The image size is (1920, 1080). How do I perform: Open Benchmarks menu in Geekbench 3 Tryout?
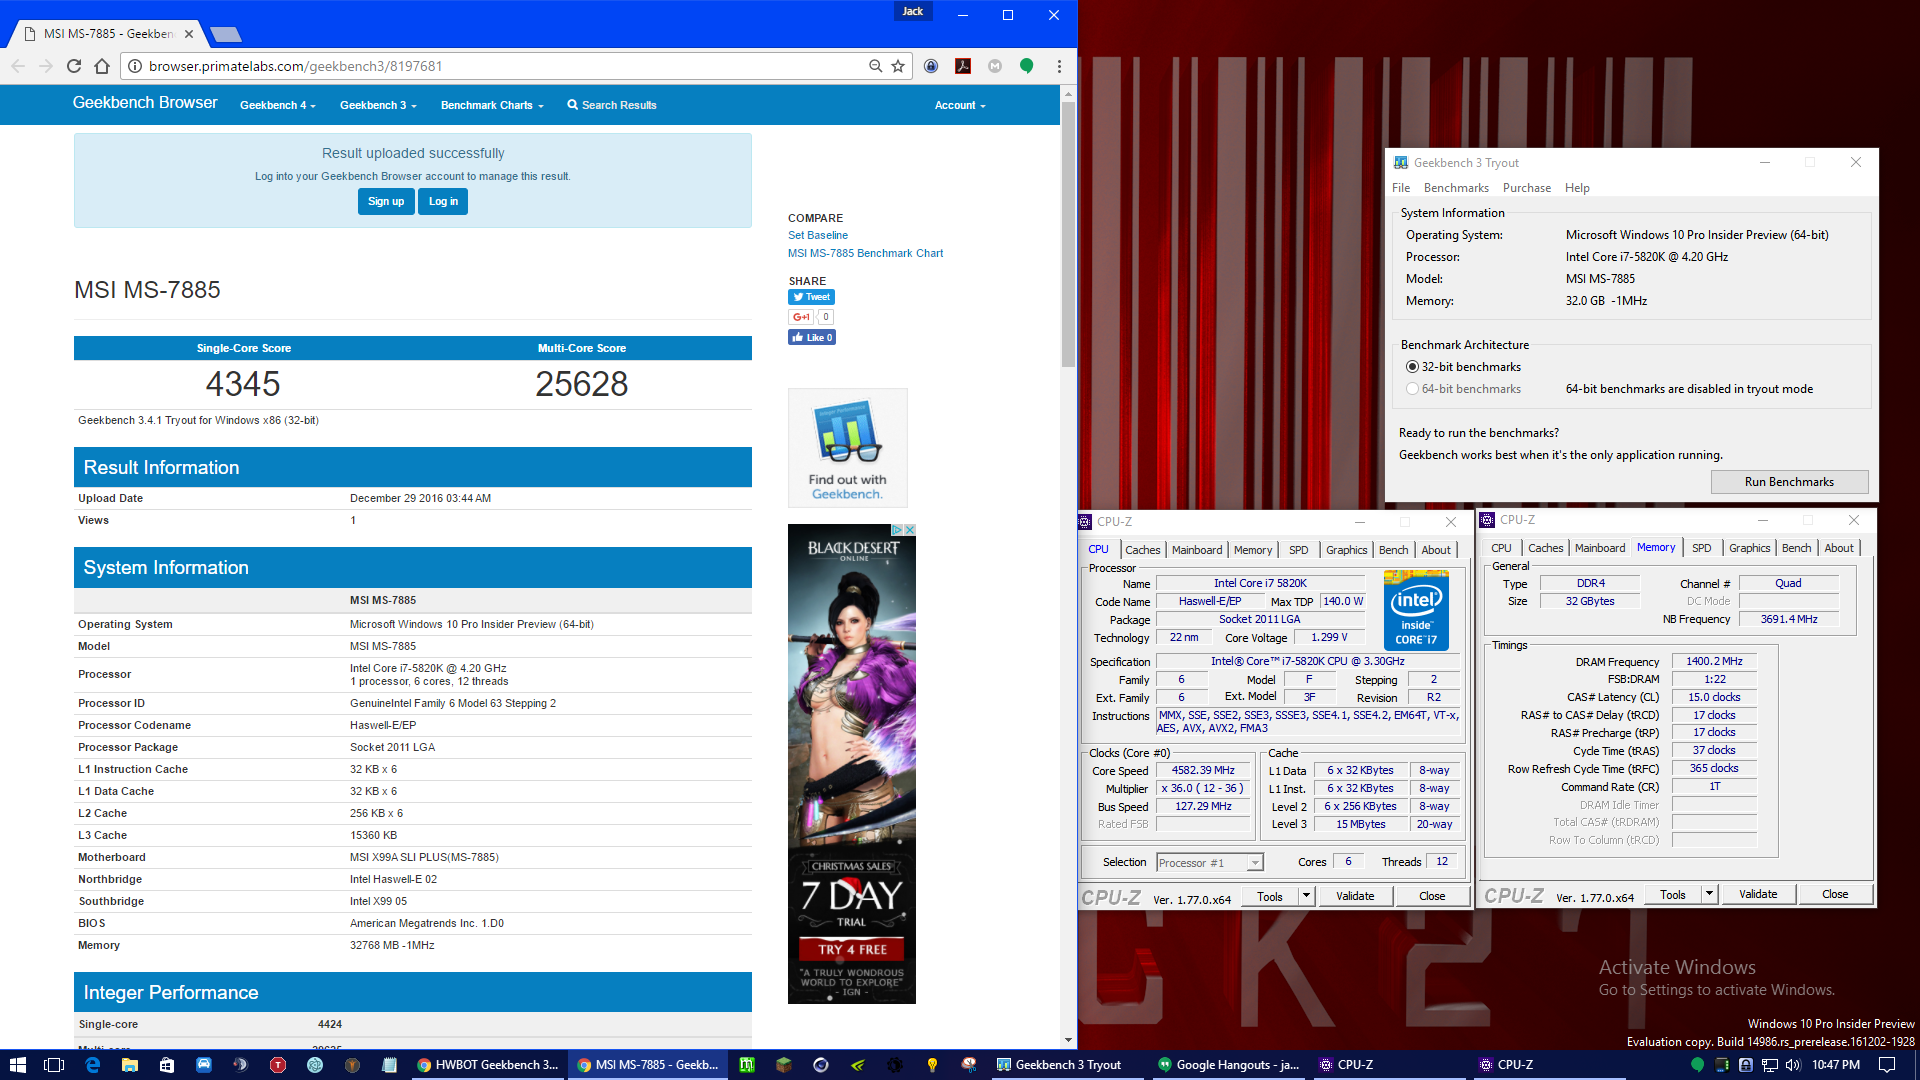tap(1456, 188)
